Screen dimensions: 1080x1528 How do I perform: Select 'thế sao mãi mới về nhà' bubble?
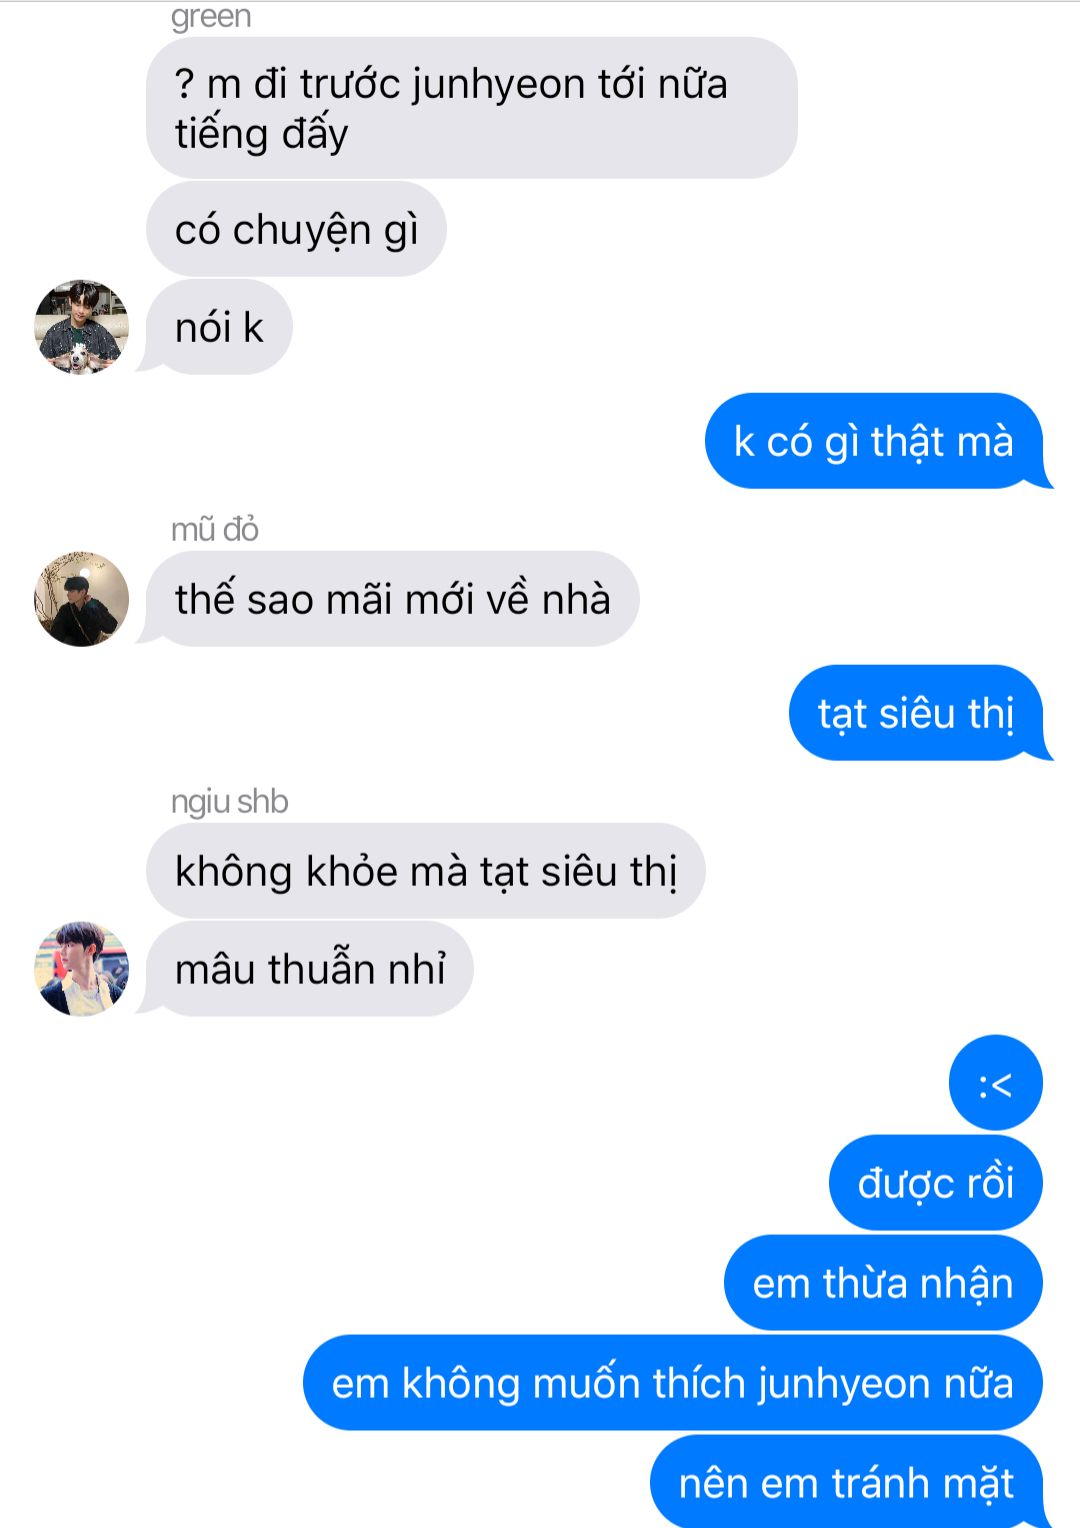click(392, 599)
